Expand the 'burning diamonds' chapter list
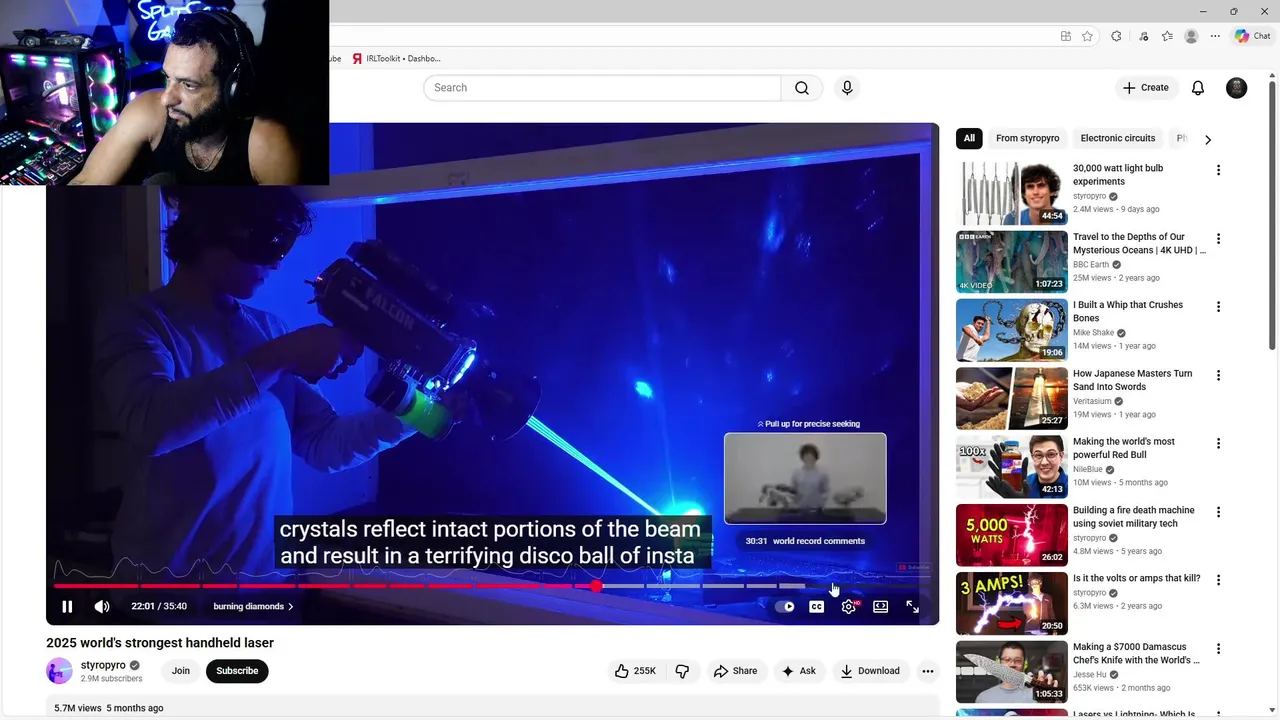 [253, 606]
